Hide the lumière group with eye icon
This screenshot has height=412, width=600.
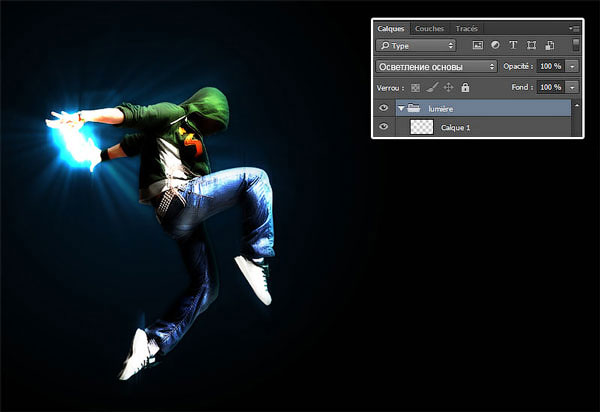(384, 108)
